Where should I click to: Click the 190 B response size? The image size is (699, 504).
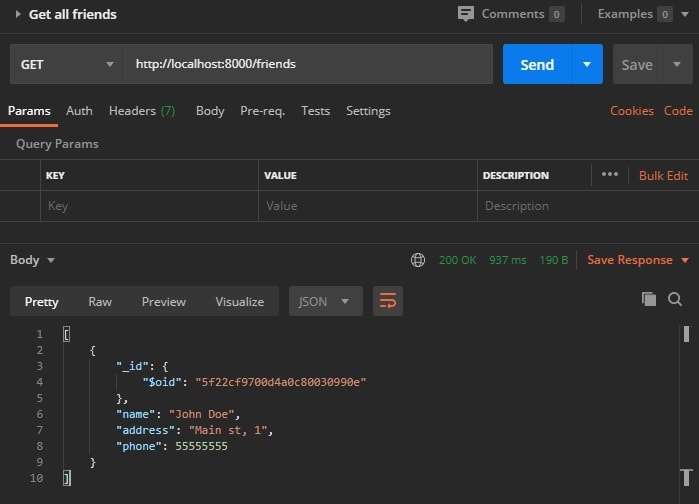554,260
